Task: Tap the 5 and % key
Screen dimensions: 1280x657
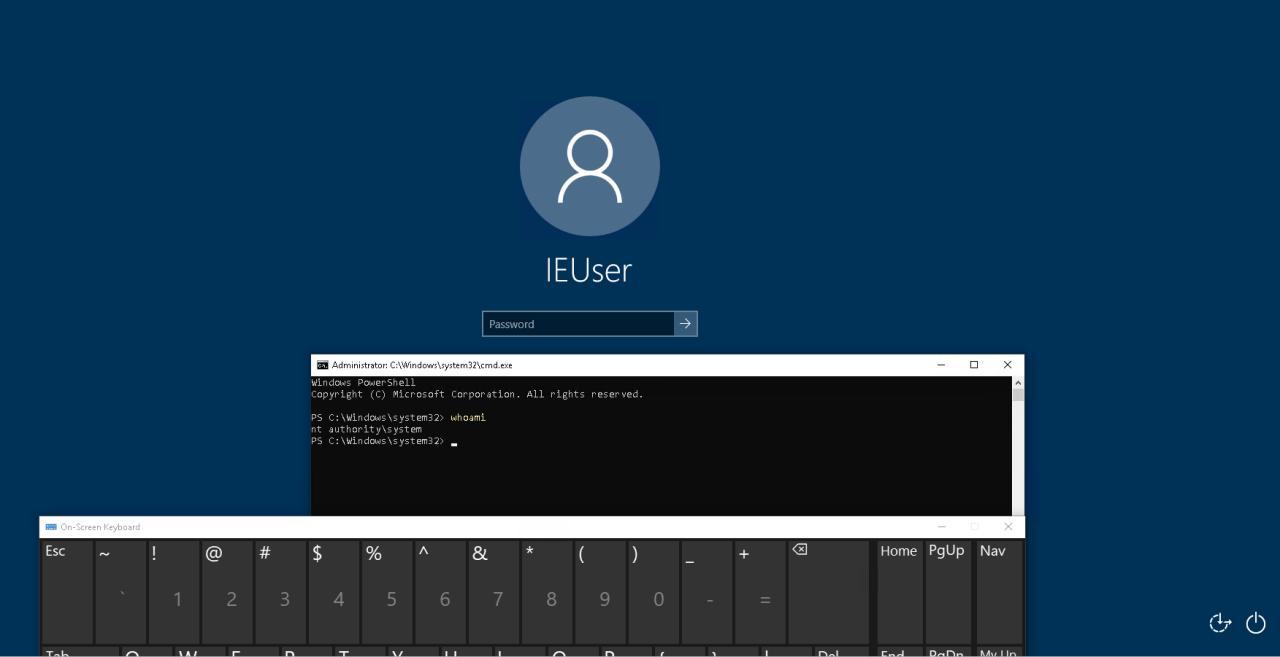Action: pyautogui.click(x=387, y=592)
